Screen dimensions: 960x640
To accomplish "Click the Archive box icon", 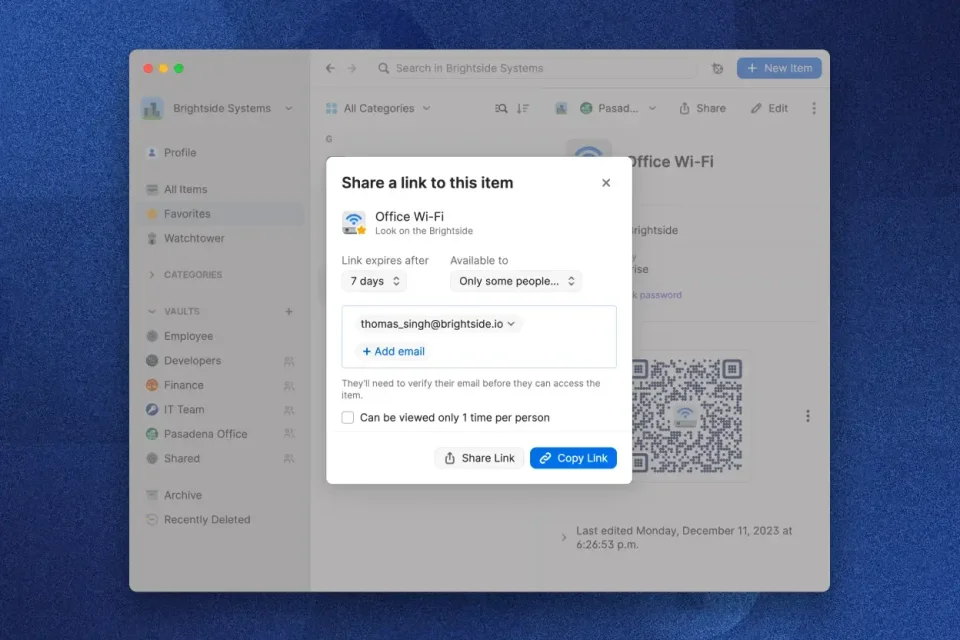I will pos(152,495).
